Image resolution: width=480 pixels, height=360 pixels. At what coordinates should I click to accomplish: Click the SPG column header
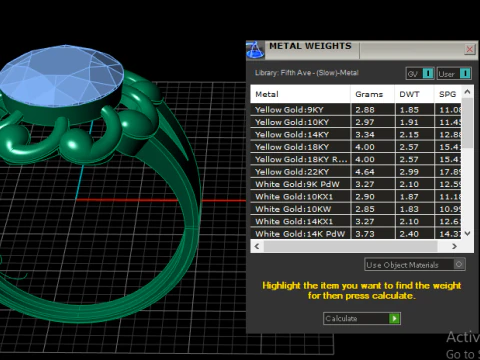pyautogui.click(x=448, y=94)
